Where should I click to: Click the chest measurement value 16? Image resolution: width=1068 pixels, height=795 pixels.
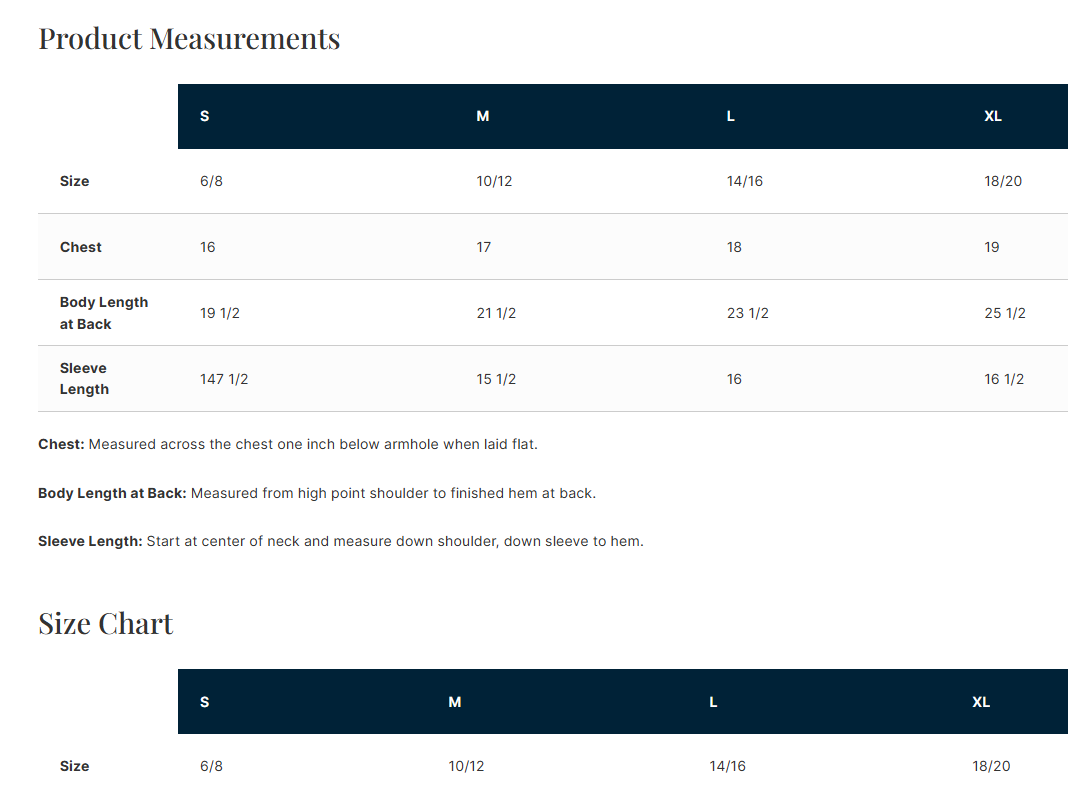coord(207,247)
